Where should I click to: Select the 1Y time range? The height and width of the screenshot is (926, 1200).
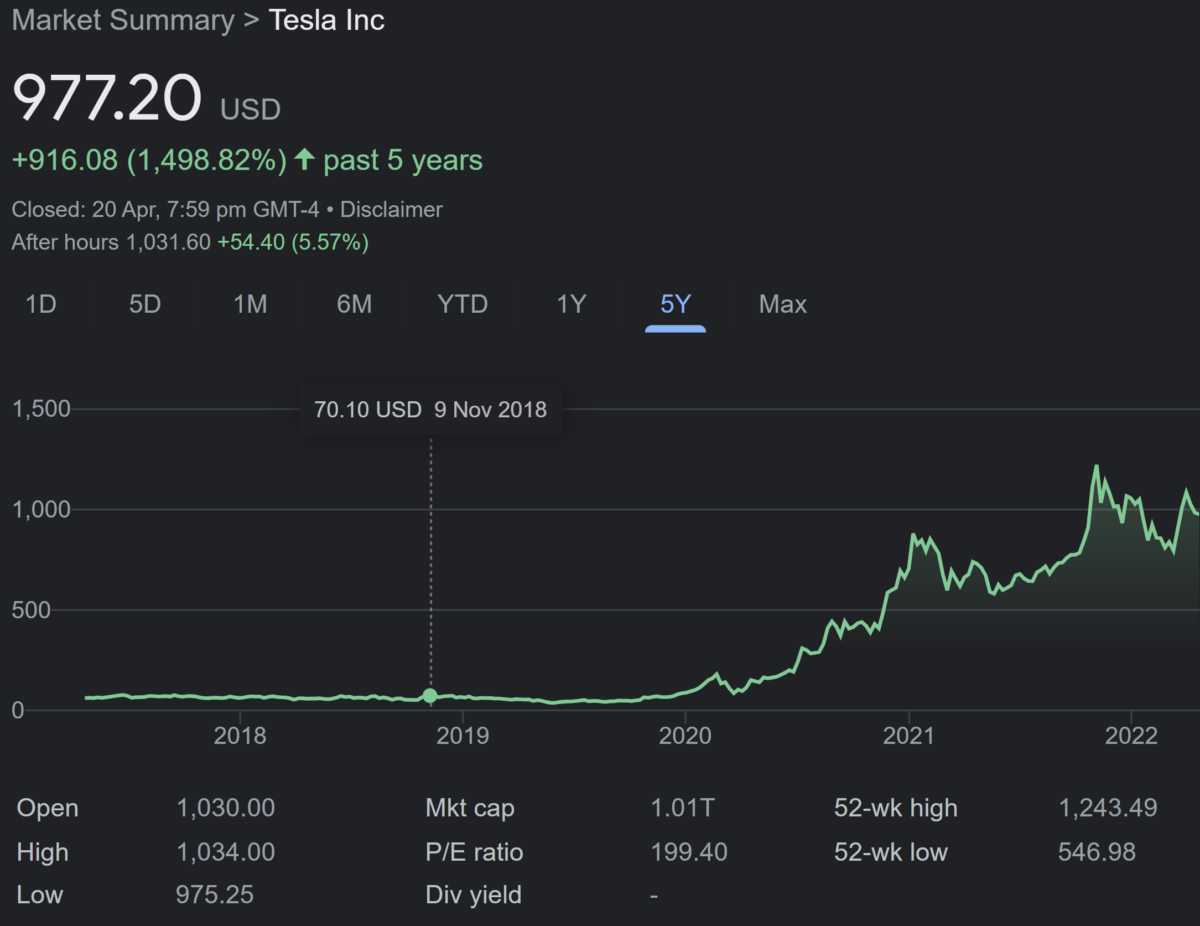[x=571, y=304]
